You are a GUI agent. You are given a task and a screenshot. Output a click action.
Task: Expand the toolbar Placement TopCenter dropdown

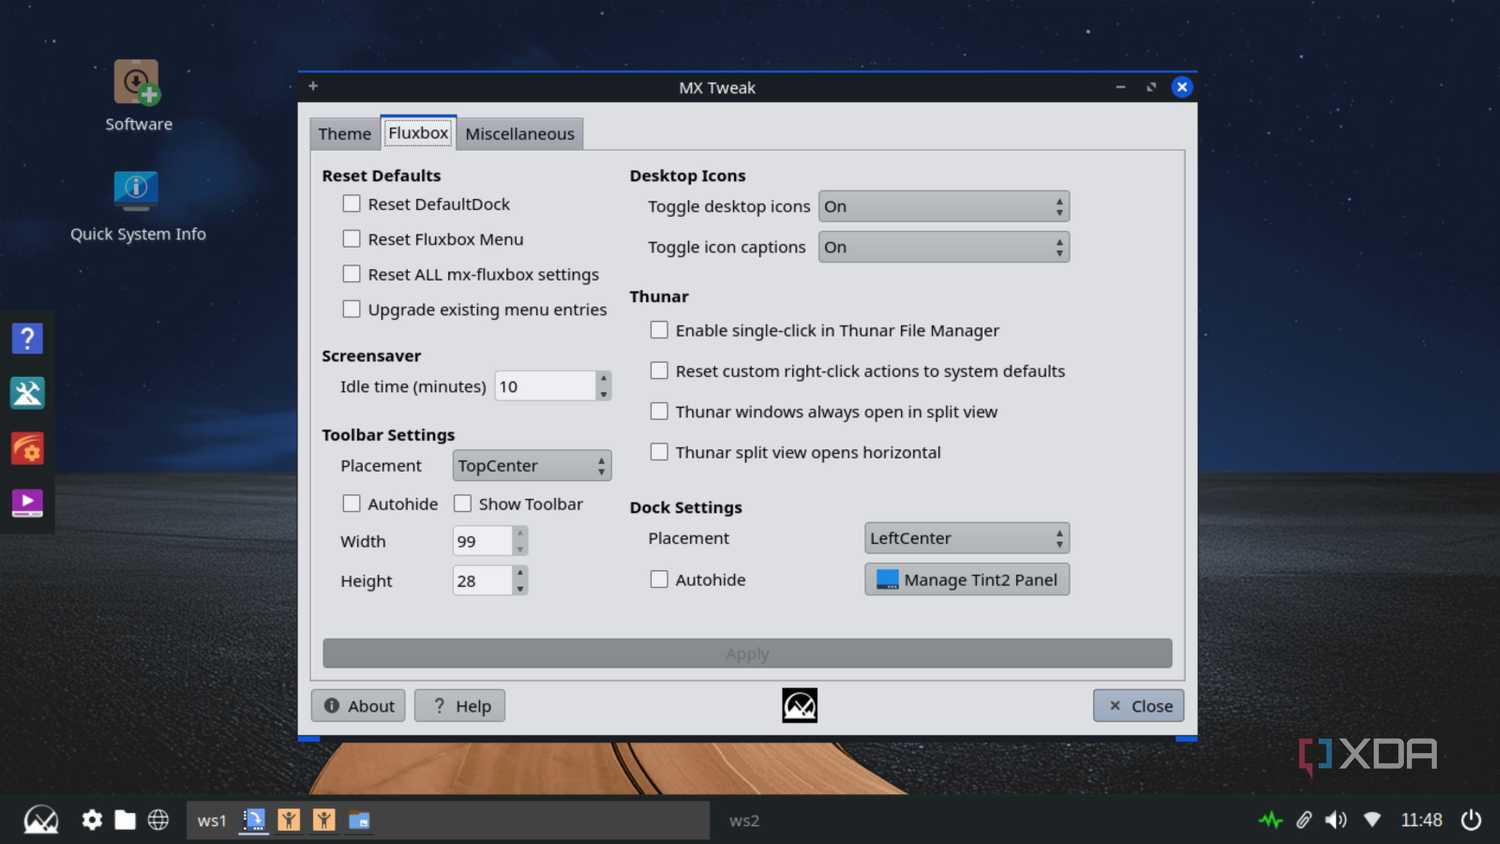click(x=532, y=465)
